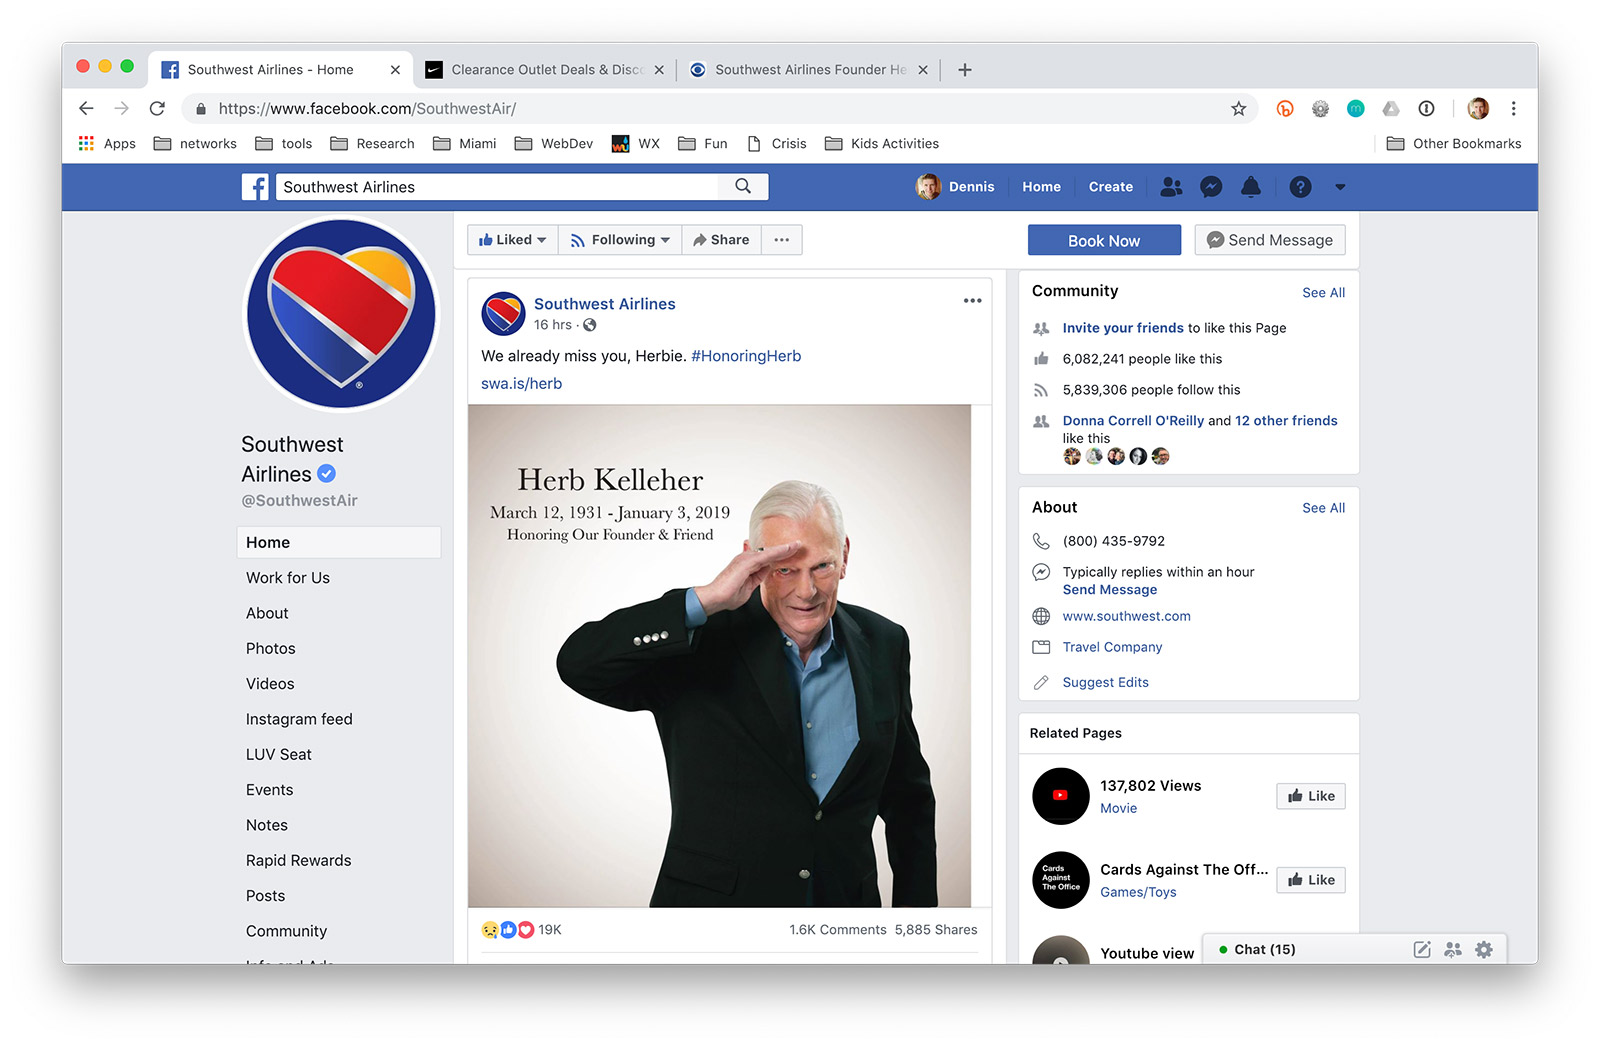The height and width of the screenshot is (1046, 1600).
Task: Toggle Liked status for the page
Action: tap(512, 240)
